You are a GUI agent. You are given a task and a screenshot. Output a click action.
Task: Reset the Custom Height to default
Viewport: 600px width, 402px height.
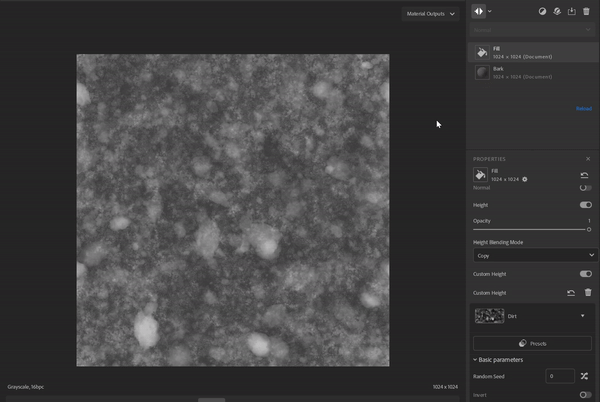pos(571,292)
